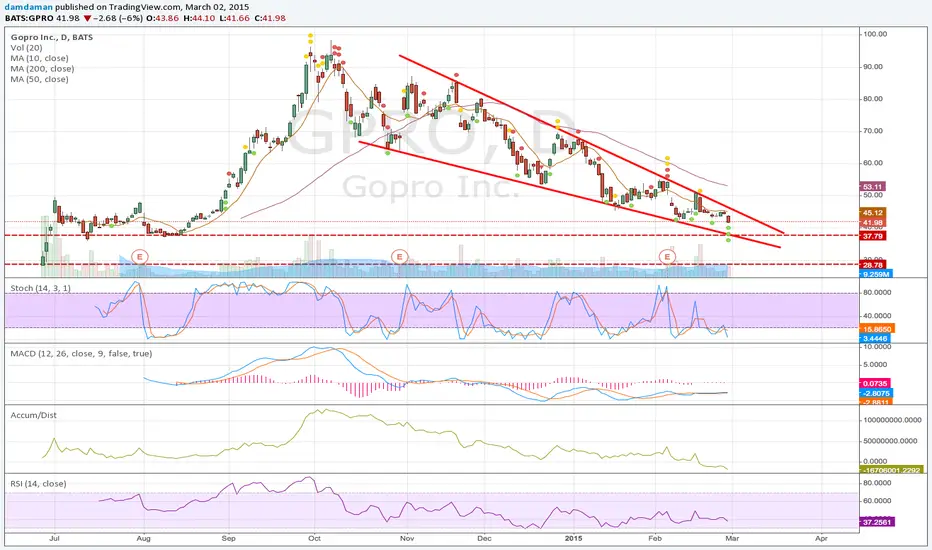Click the Mar label on time axis

[x=732, y=538]
